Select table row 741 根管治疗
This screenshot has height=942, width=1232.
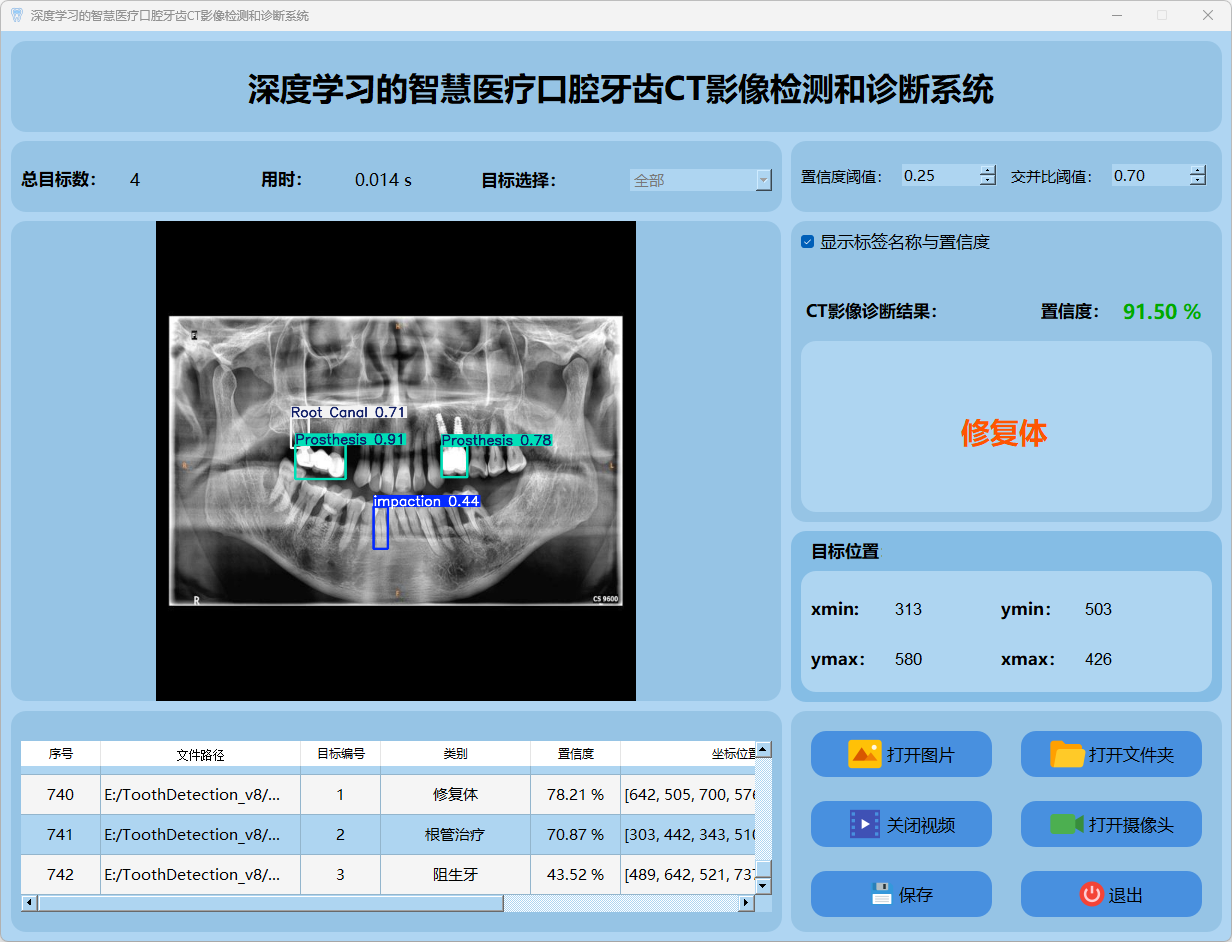pyautogui.click(x=455, y=834)
